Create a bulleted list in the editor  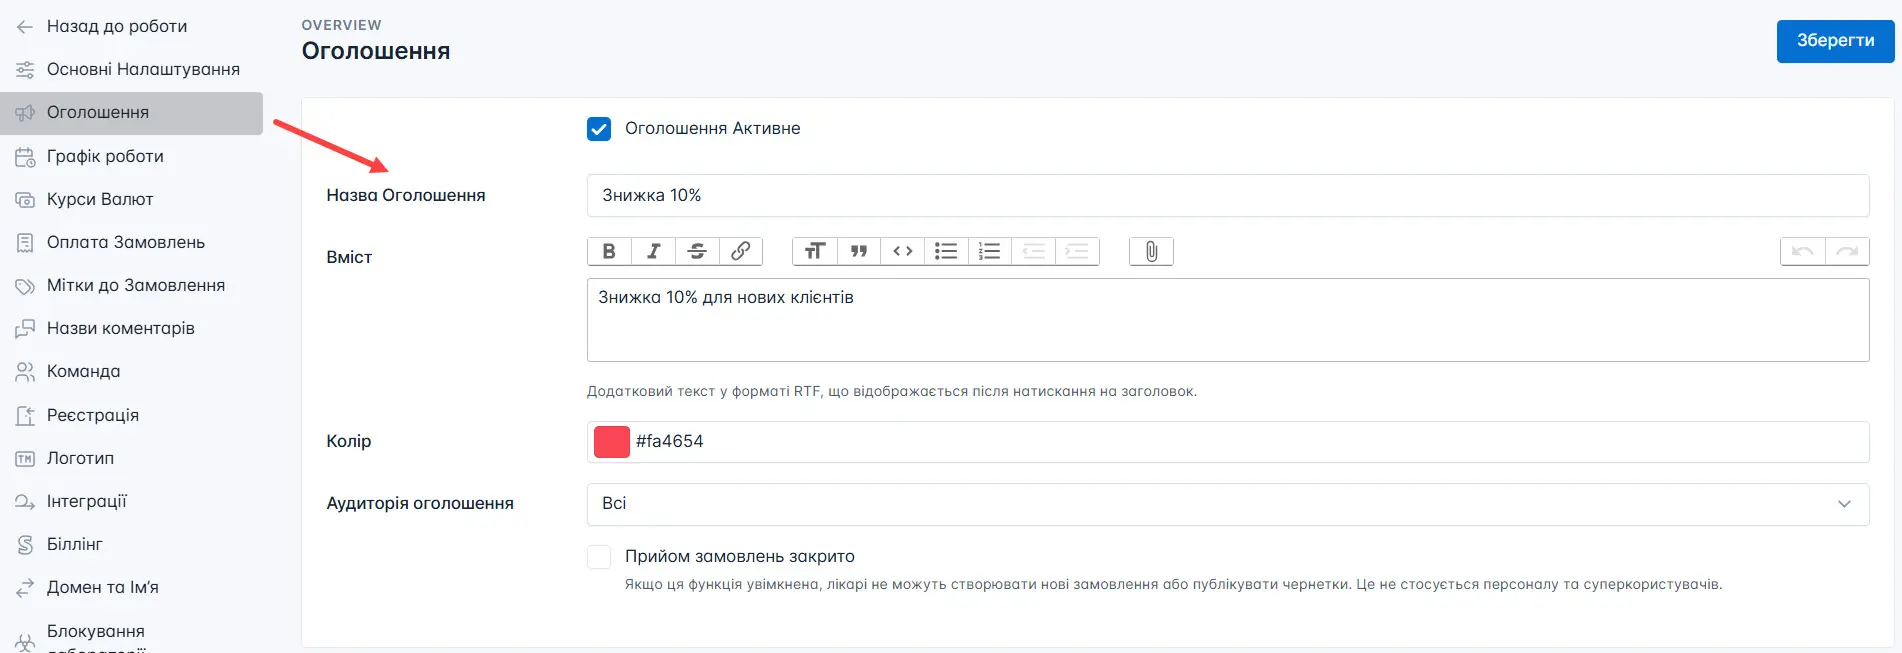click(x=946, y=251)
